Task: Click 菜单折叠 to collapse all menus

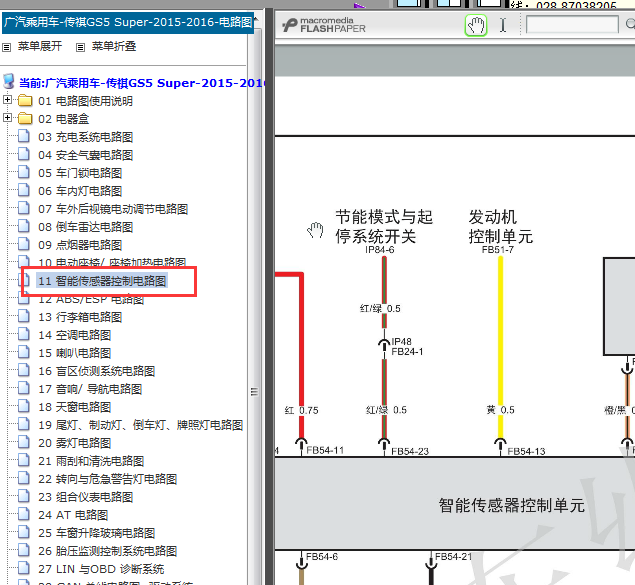Action: pos(114,46)
